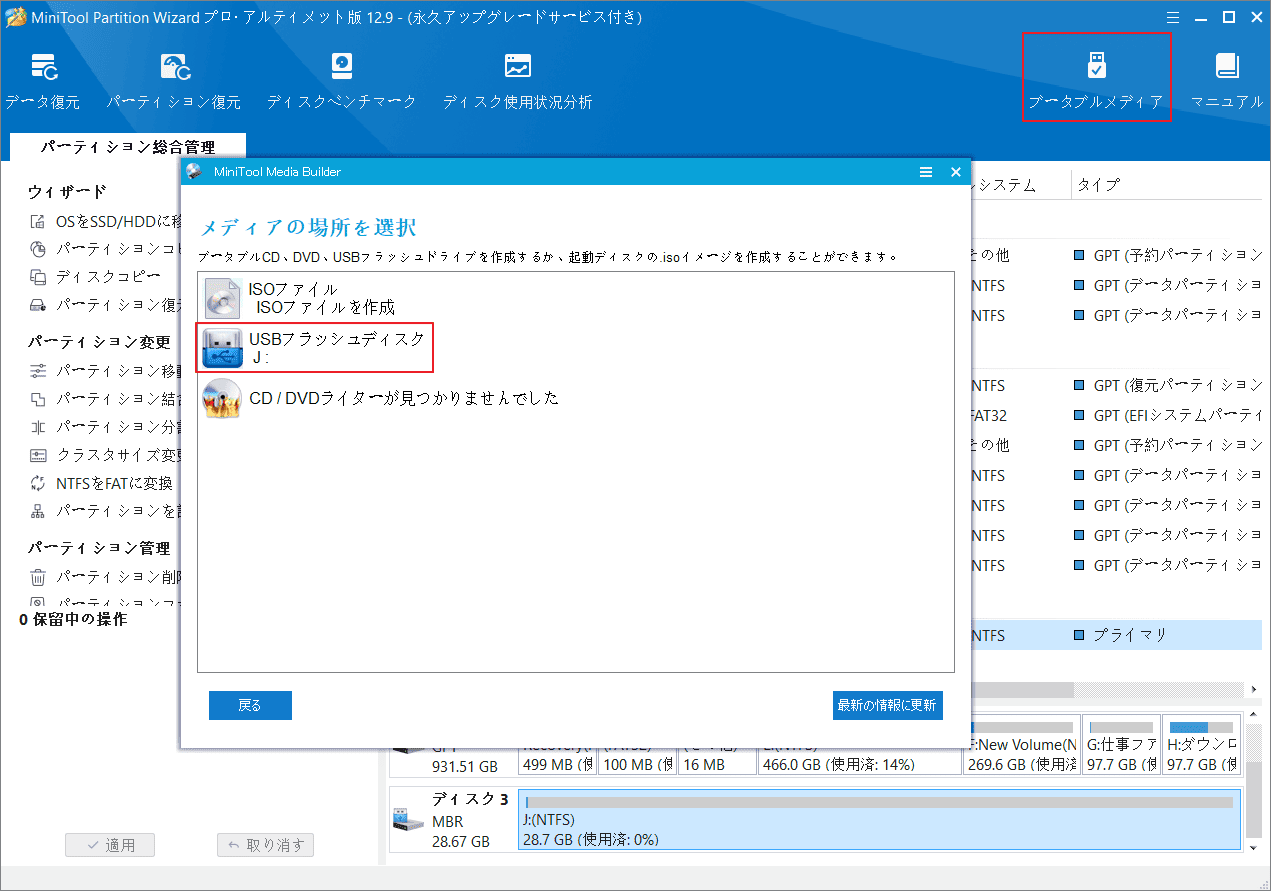Click the 0 保留中の操作 label
The image size is (1271, 891).
[x=73, y=619]
